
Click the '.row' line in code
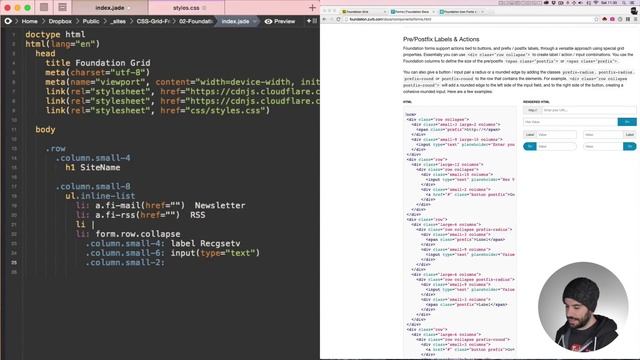[x=56, y=149]
